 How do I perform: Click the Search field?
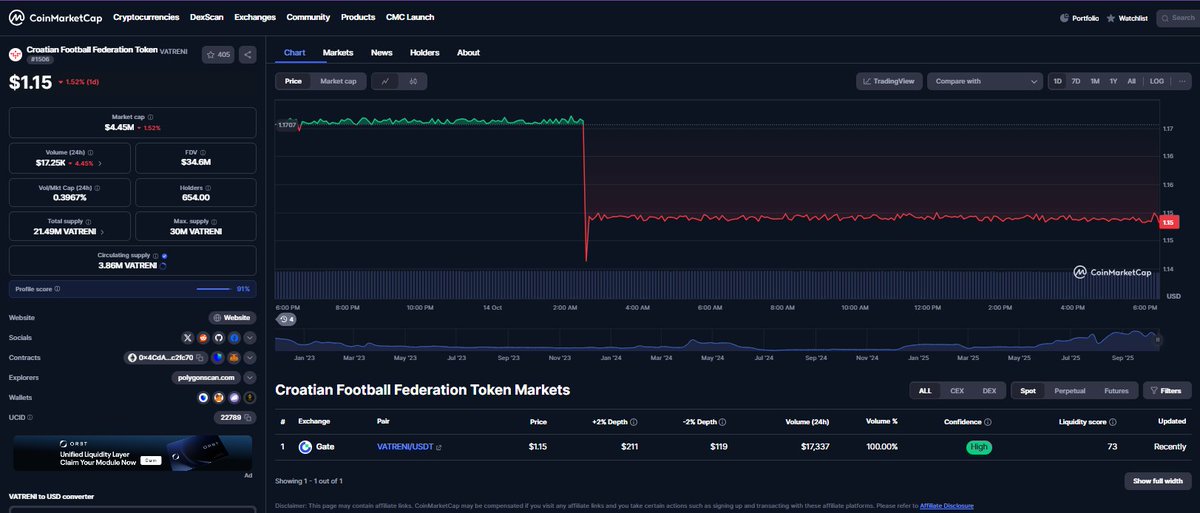click(x=1176, y=17)
